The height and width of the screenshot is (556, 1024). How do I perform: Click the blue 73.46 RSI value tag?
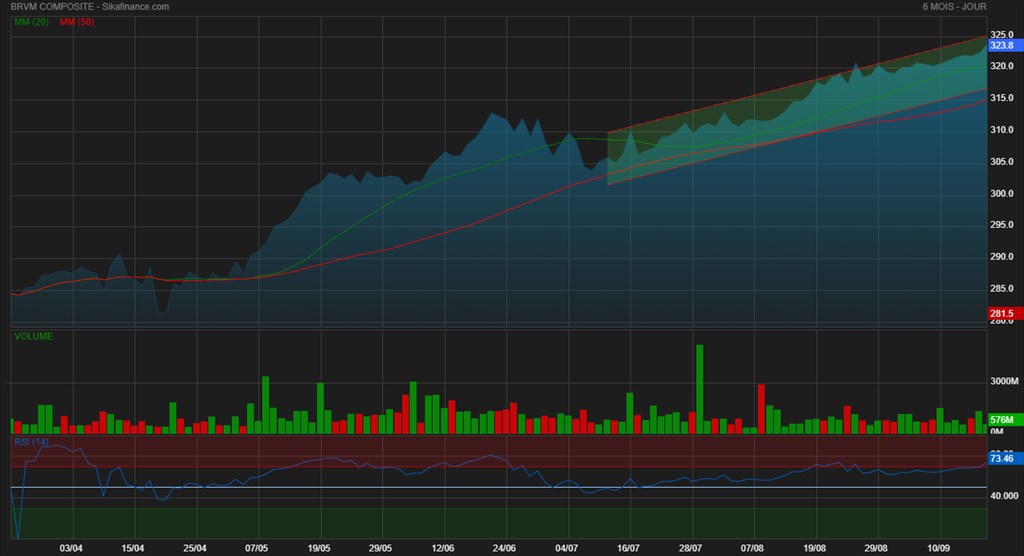coord(1001,458)
